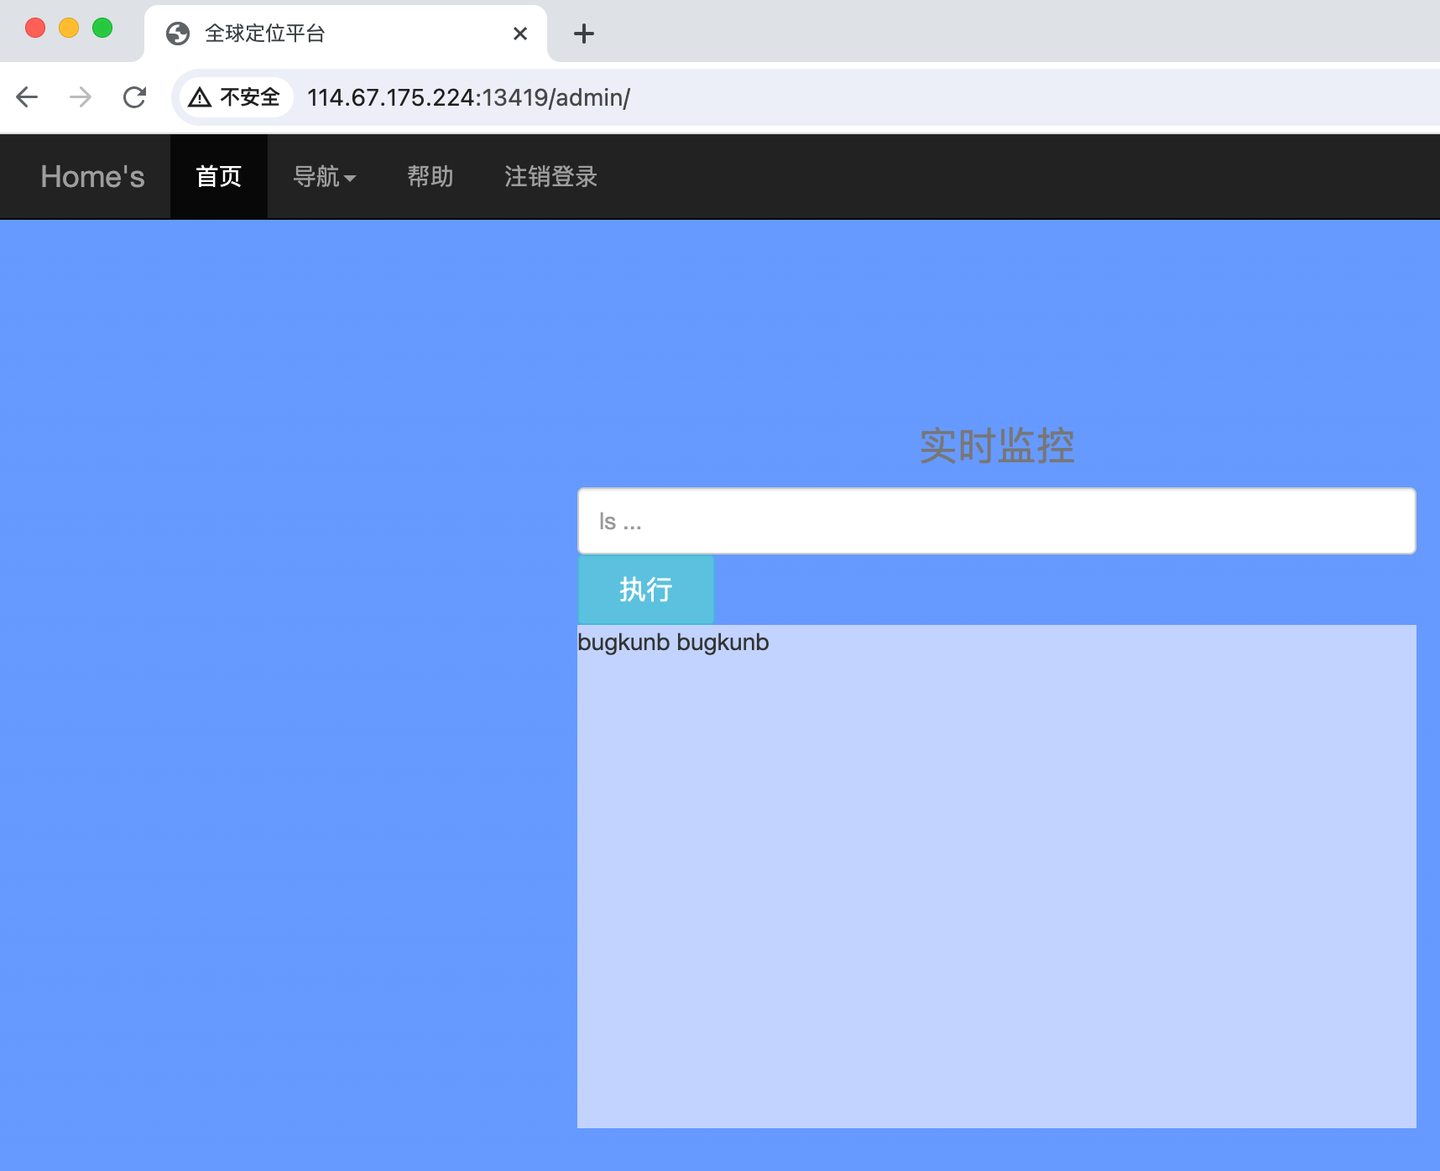
Task: Click the 'bugkunb bugkunb' output text
Action: tap(673, 642)
